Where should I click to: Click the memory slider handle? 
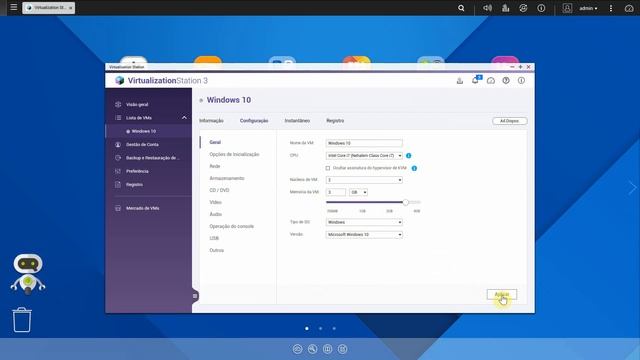406,202
